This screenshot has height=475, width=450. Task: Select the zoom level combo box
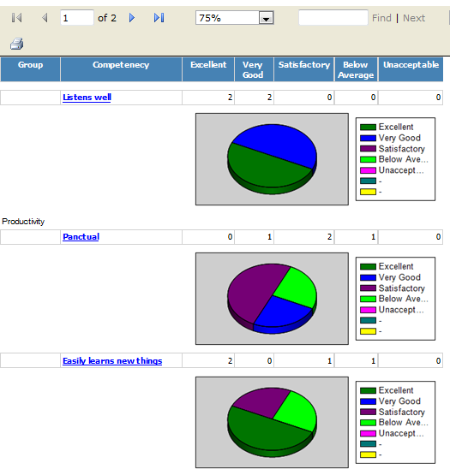click(x=234, y=18)
